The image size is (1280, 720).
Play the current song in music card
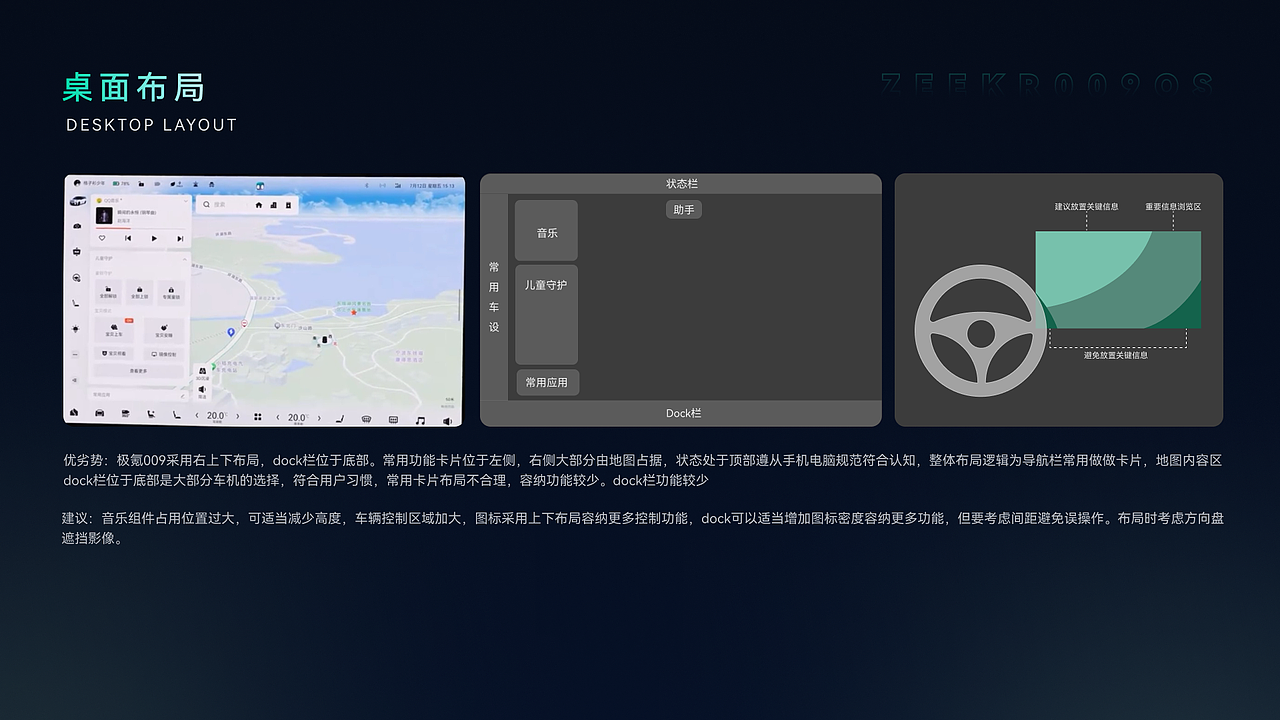154,238
